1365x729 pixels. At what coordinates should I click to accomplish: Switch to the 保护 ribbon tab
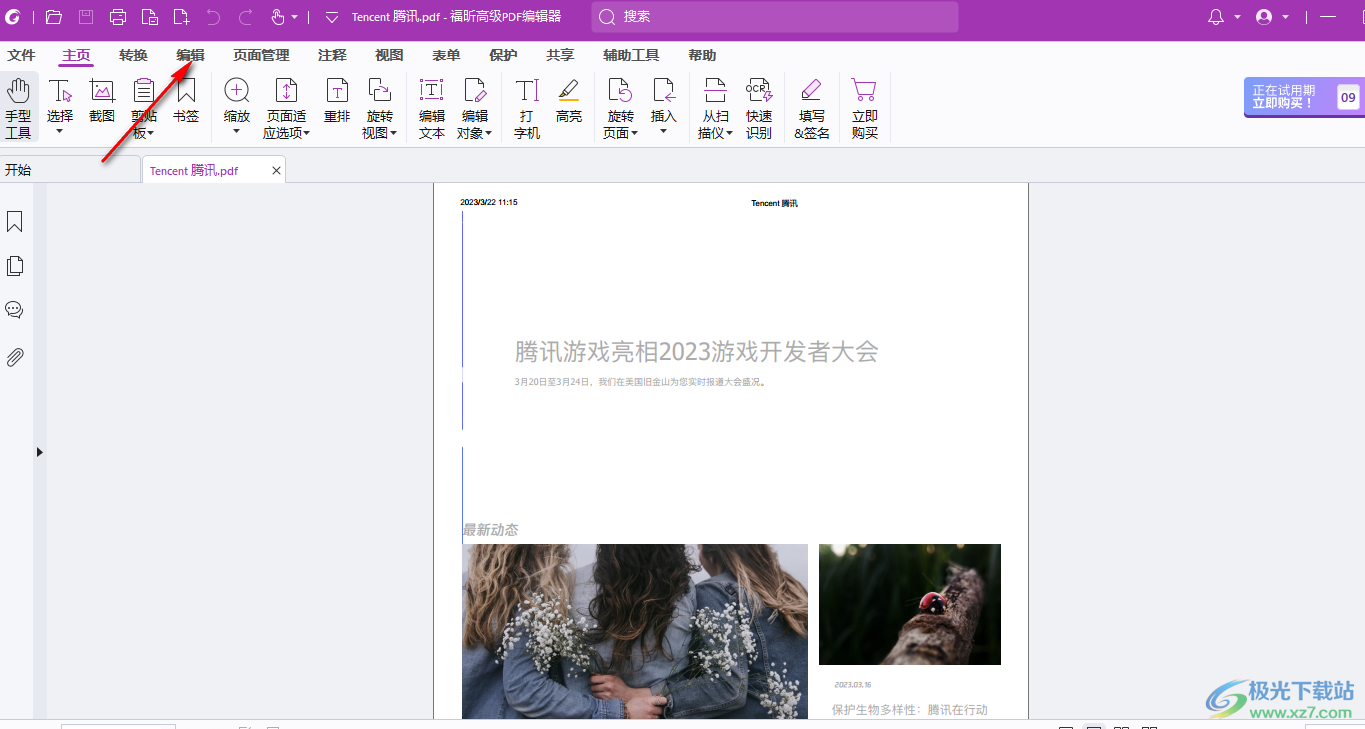click(503, 56)
